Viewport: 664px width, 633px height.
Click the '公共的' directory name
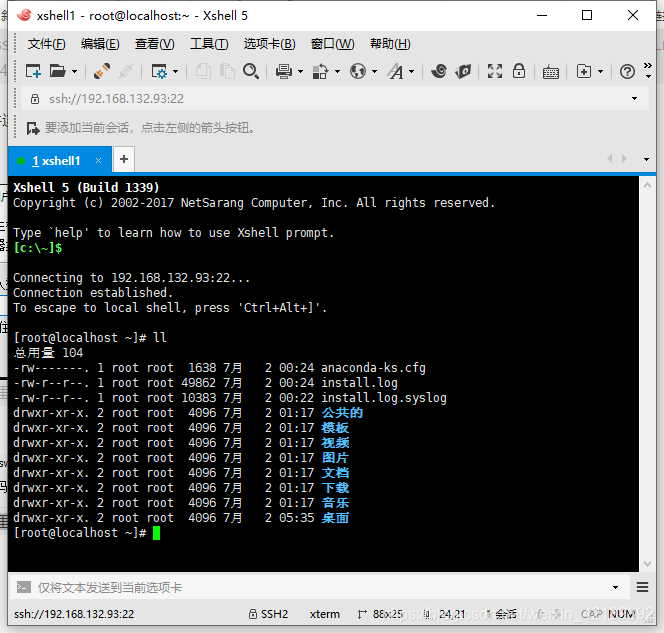pos(342,413)
